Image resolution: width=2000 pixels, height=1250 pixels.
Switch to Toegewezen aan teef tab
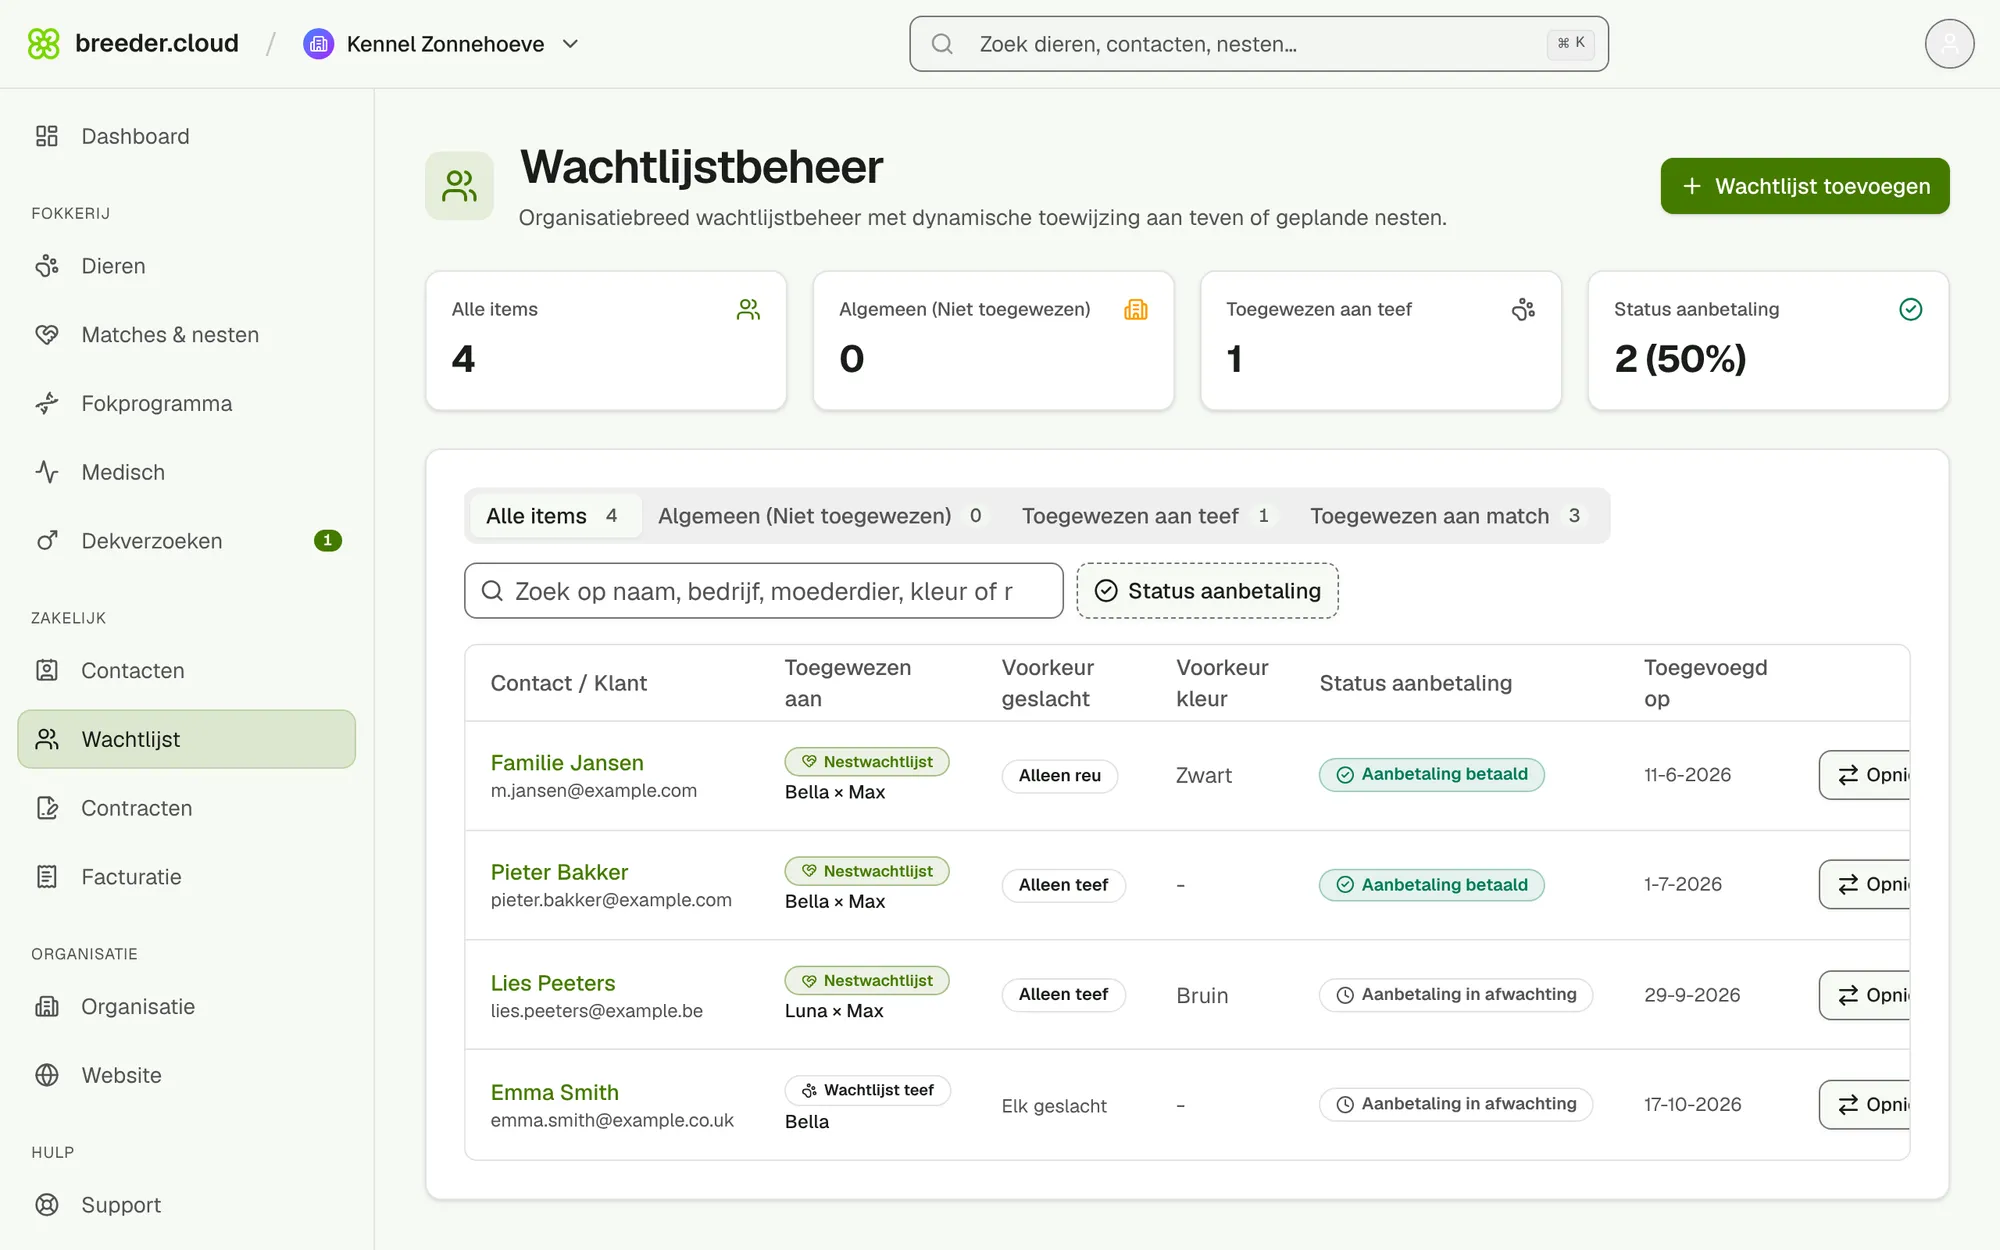pos(1148,516)
